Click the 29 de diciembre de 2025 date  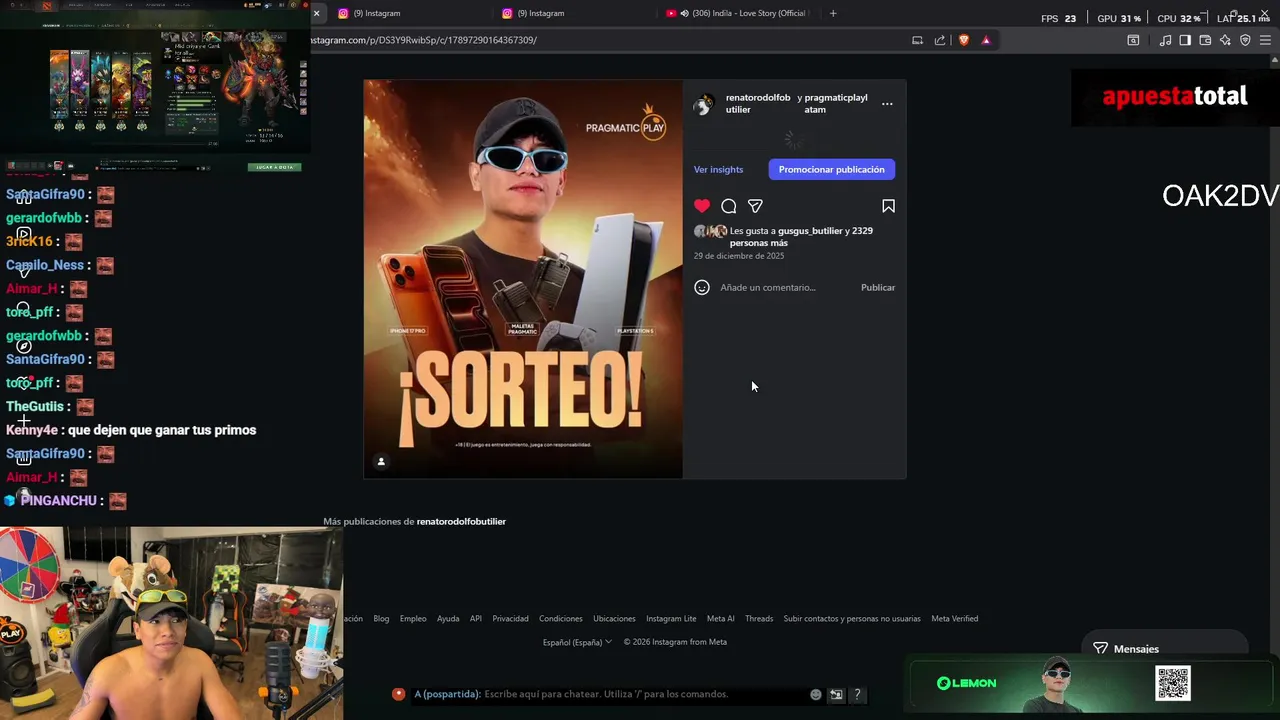coord(739,256)
